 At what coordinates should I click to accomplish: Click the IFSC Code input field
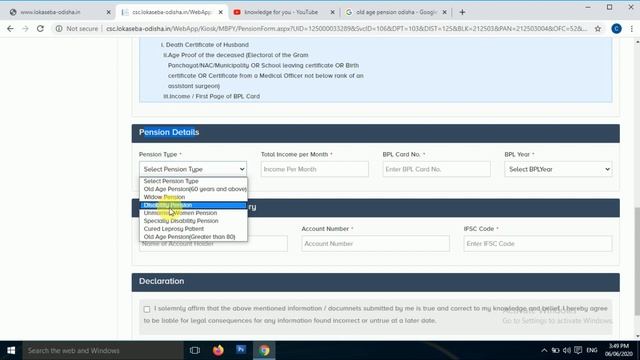coord(538,244)
